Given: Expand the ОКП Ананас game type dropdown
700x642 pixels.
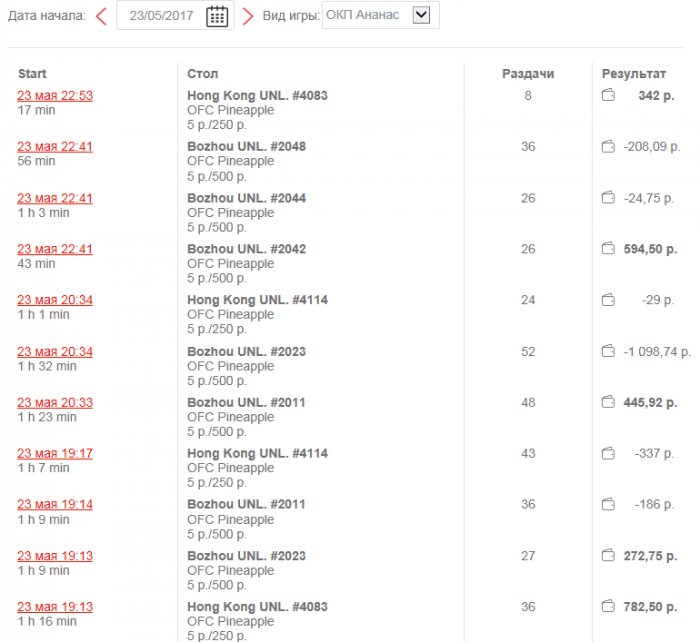Looking at the screenshot, I should (421, 15).
